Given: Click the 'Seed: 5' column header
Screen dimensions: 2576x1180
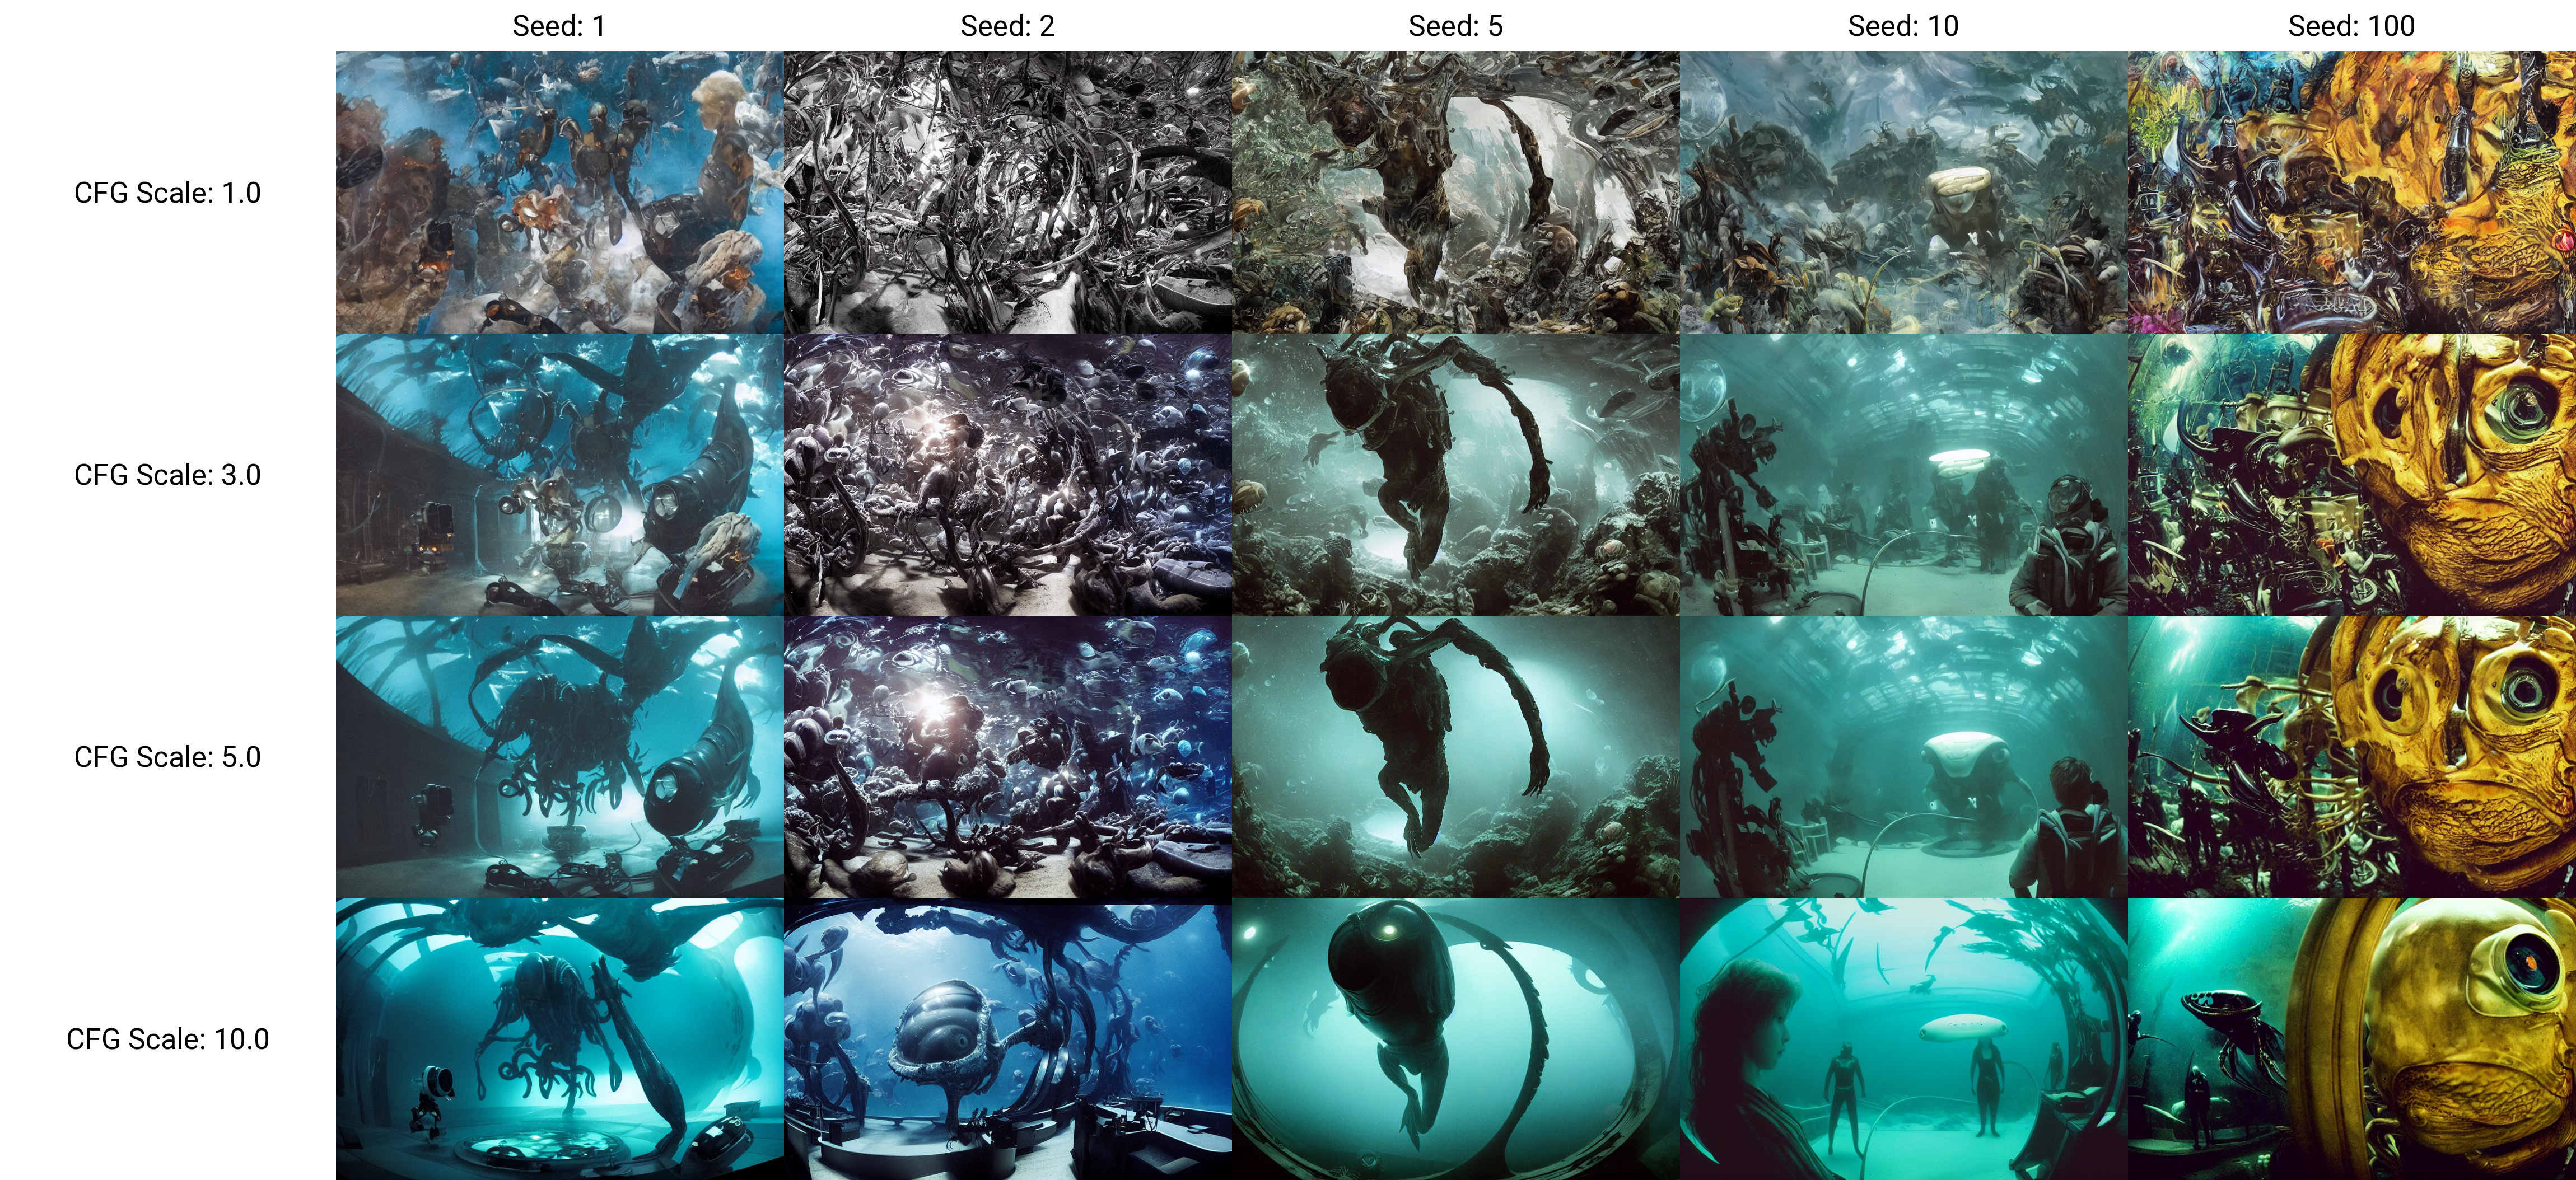Looking at the screenshot, I should coord(1455,26).
